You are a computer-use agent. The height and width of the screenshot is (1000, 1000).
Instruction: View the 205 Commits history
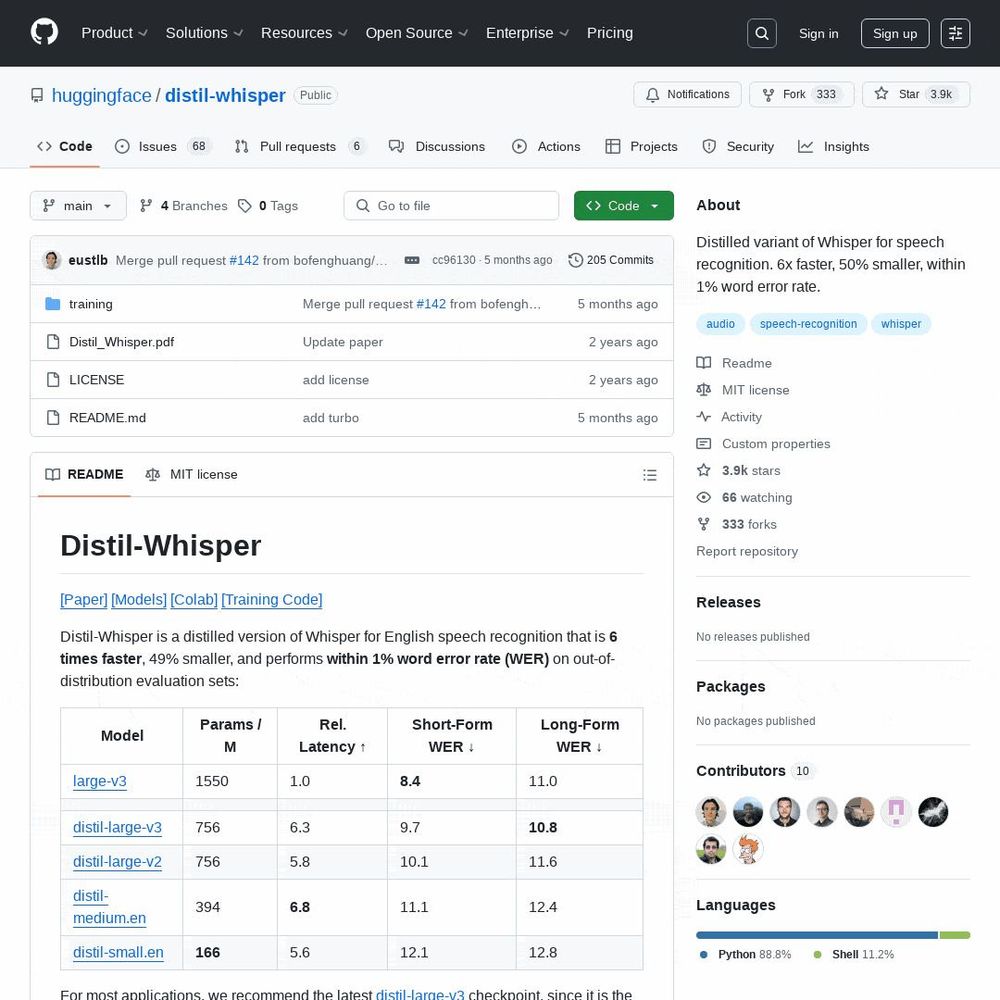pyautogui.click(x=611, y=260)
